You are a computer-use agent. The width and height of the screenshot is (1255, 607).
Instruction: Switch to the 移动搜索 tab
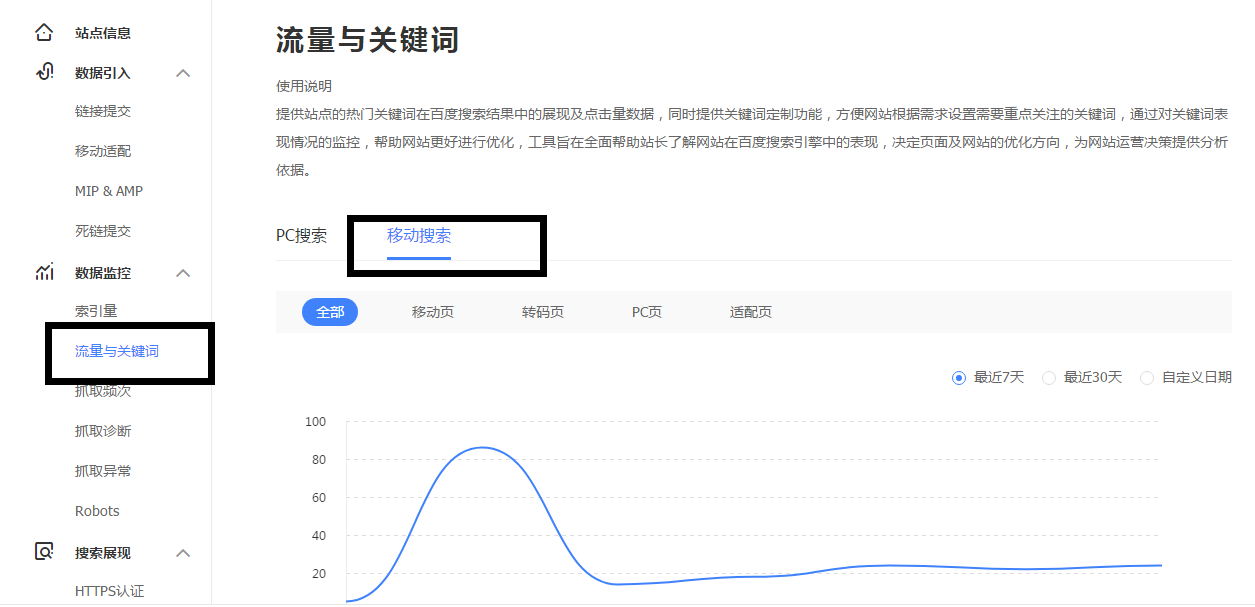pyautogui.click(x=419, y=236)
